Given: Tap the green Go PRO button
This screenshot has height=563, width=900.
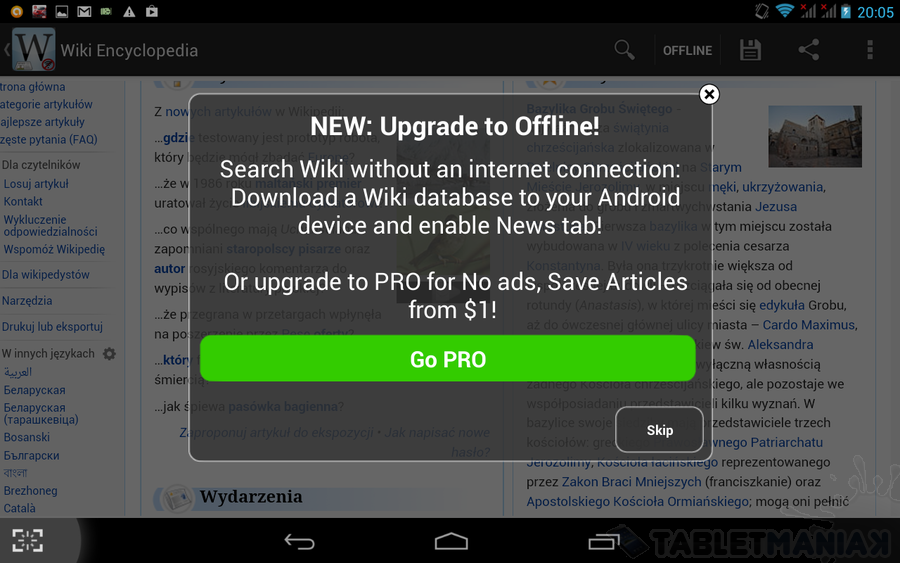Looking at the screenshot, I should point(448,359).
